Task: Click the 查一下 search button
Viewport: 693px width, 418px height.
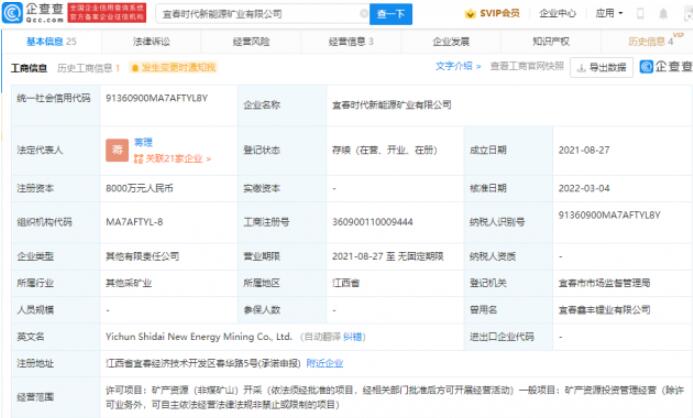Action: click(391, 14)
